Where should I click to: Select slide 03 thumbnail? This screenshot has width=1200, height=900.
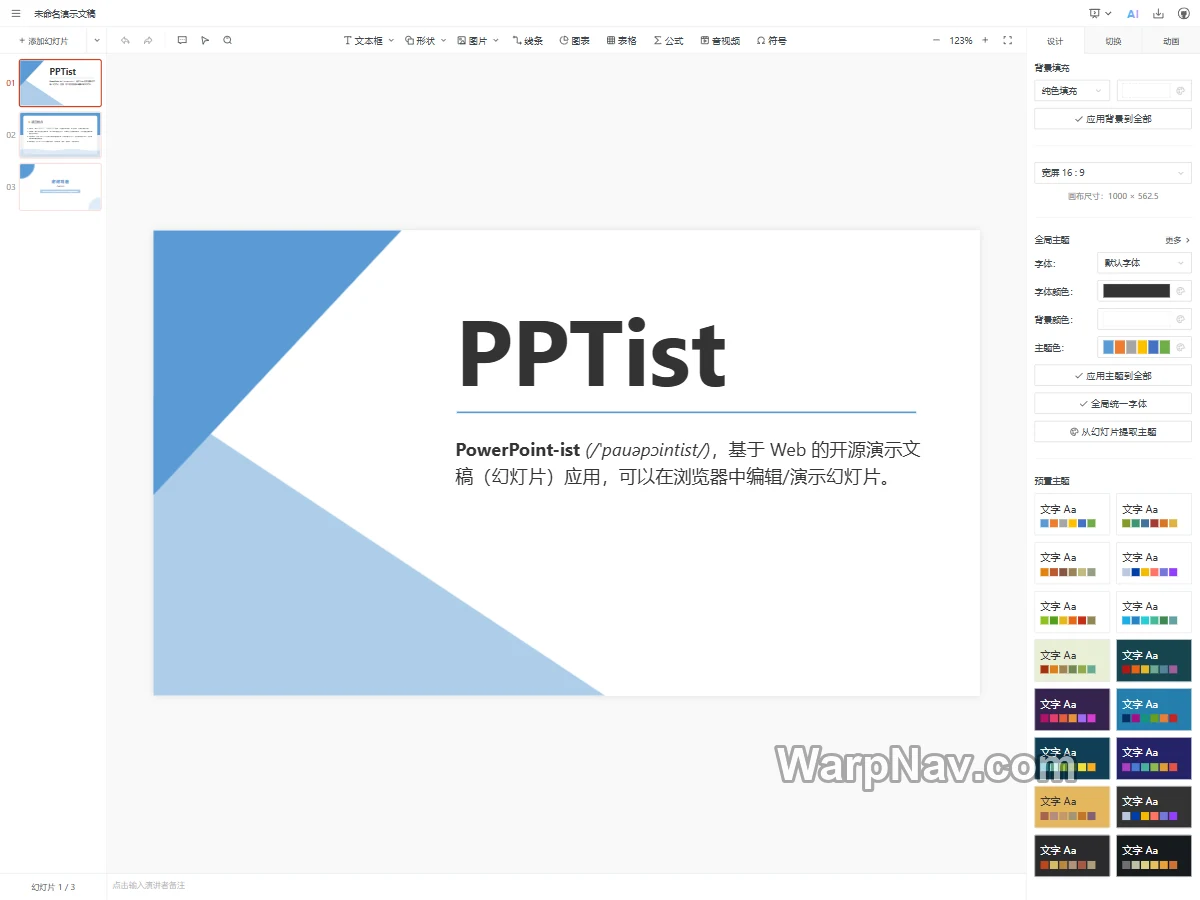(x=60, y=187)
